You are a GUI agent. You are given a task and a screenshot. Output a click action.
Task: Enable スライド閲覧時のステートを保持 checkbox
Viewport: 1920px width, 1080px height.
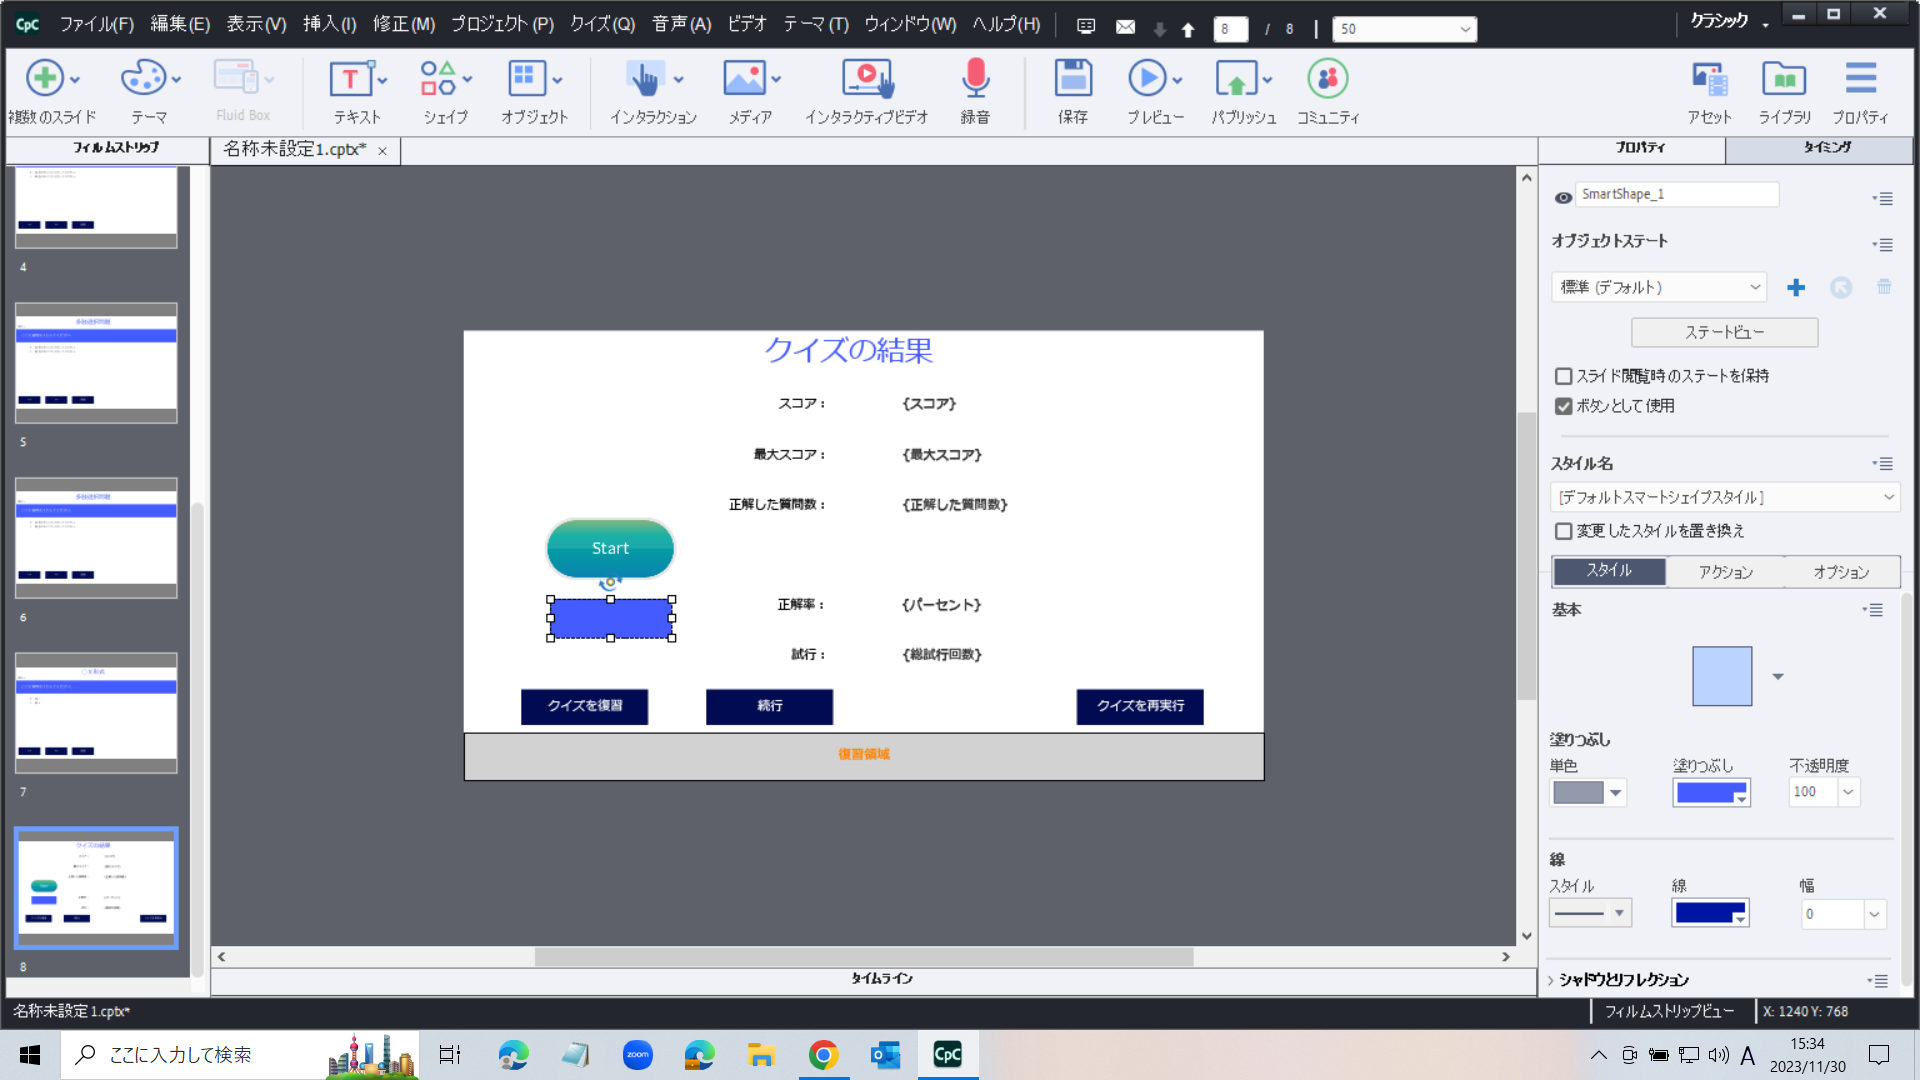(1563, 375)
